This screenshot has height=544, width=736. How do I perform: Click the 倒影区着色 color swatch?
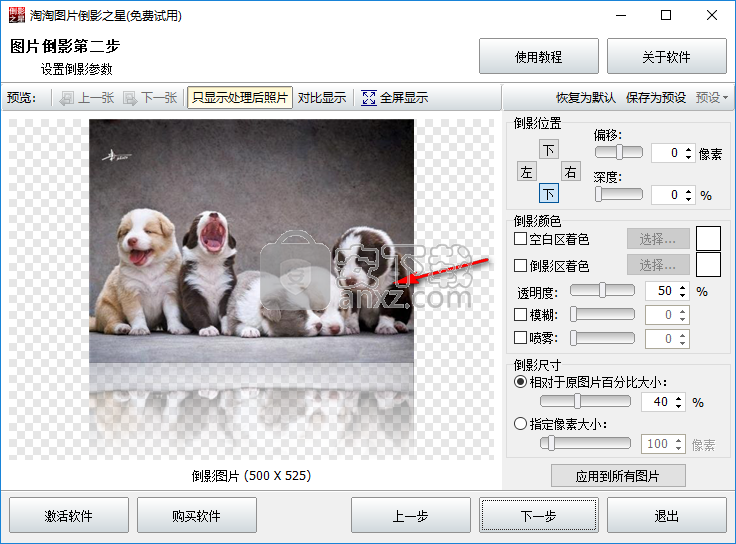[x=708, y=264]
